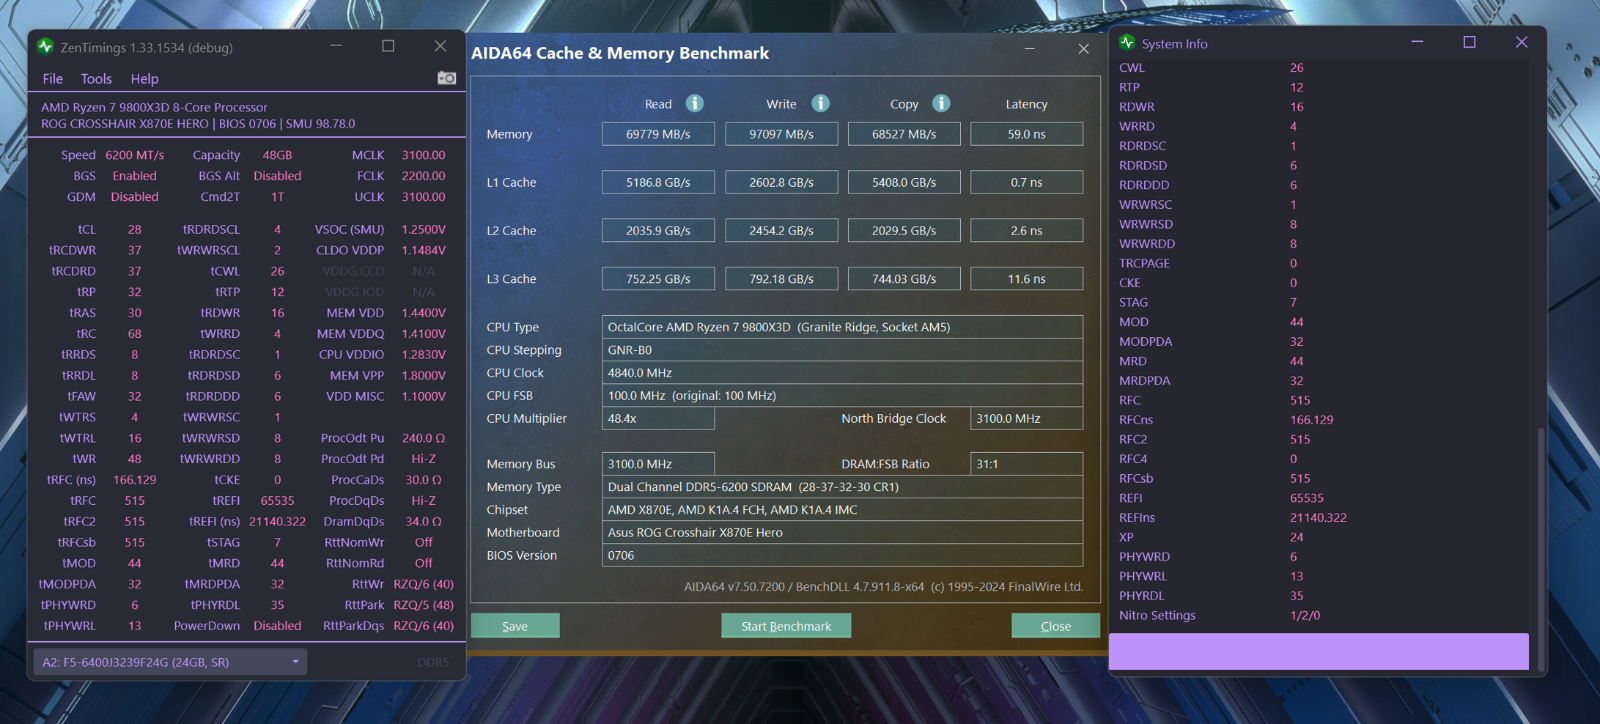Screen dimensions: 1600x724
Task: Click the Motherboard value field
Action: (x=842, y=533)
